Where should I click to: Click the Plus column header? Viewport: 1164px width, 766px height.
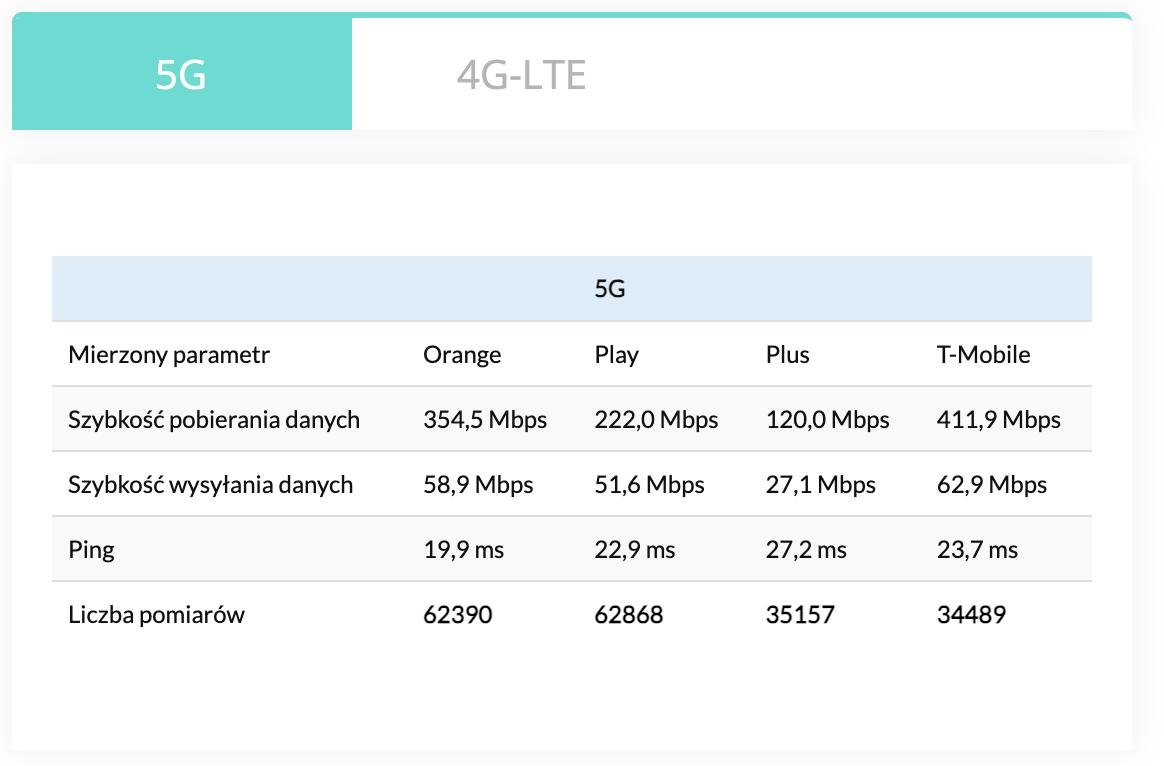click(787, 354)
